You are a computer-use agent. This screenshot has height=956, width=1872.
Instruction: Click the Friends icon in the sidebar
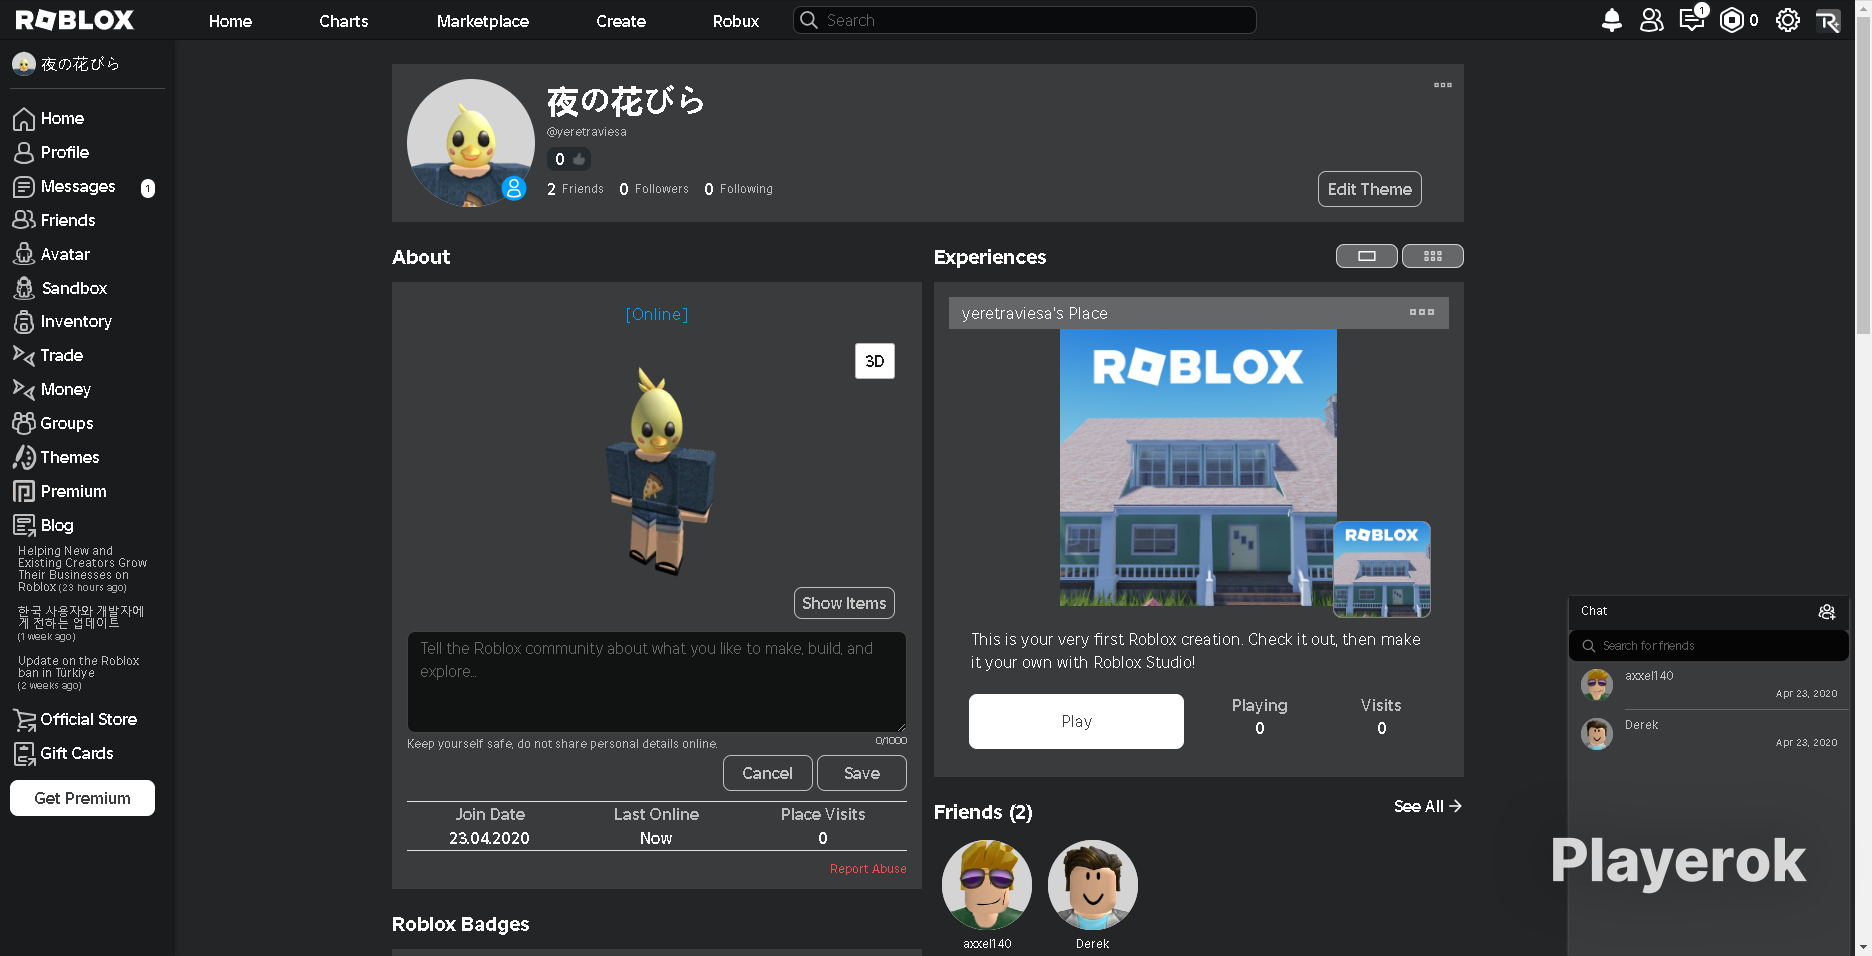tap(24, 220)
